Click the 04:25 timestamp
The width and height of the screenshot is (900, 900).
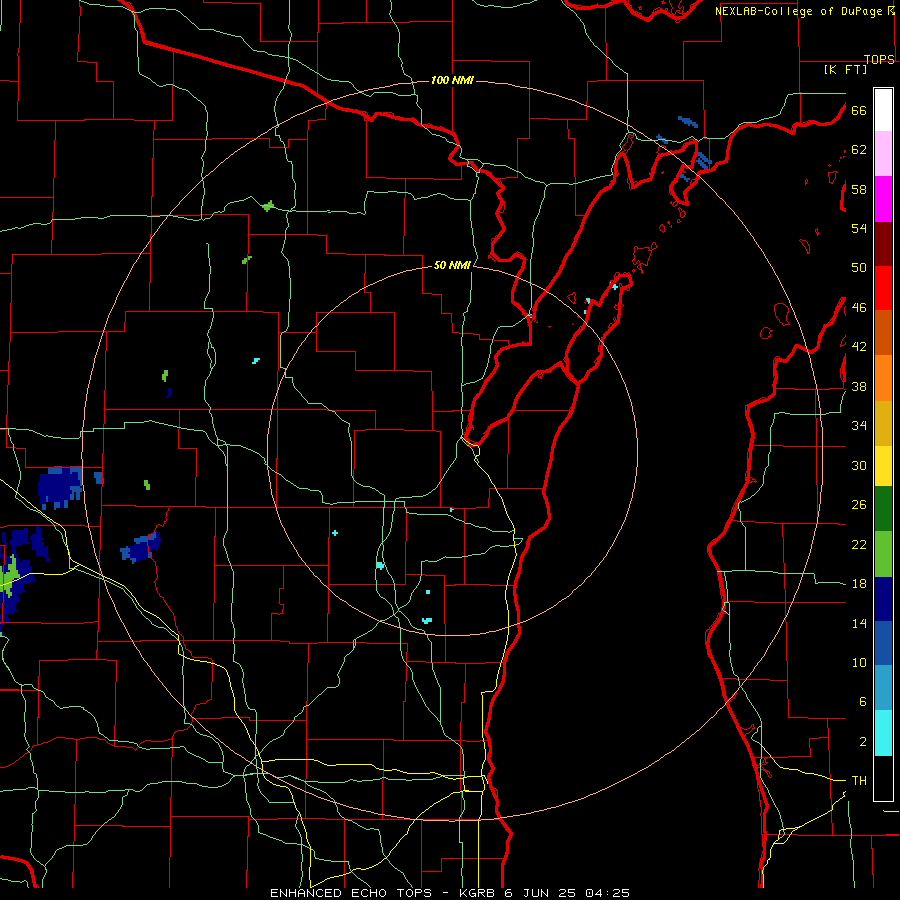[x=607, y=893]
